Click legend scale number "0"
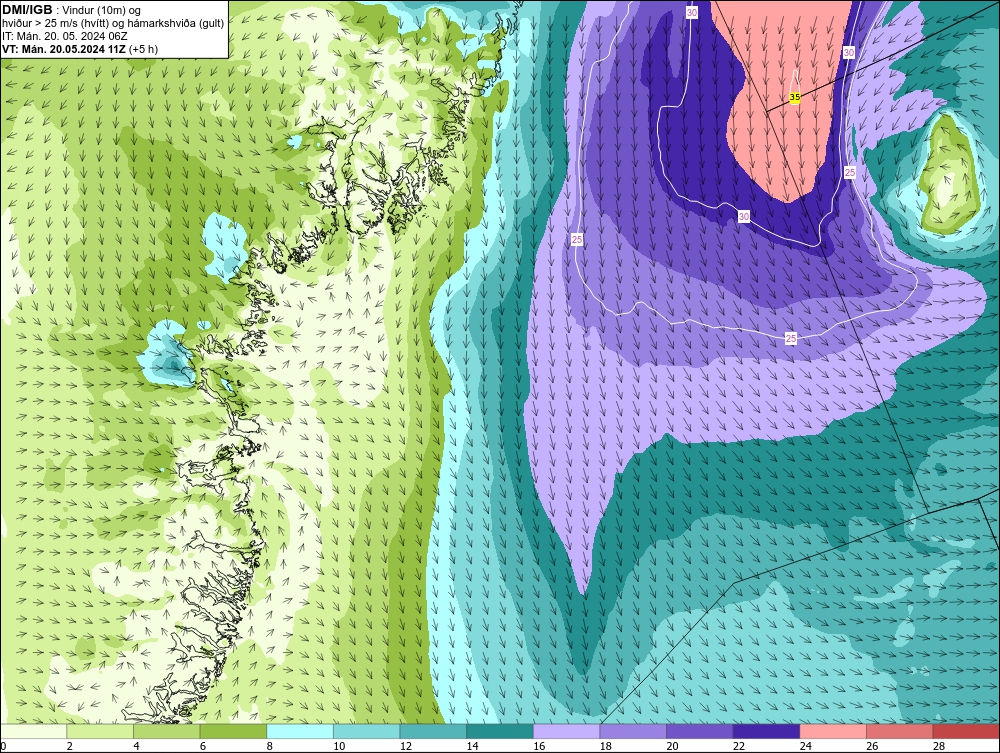 coord(3,746)
